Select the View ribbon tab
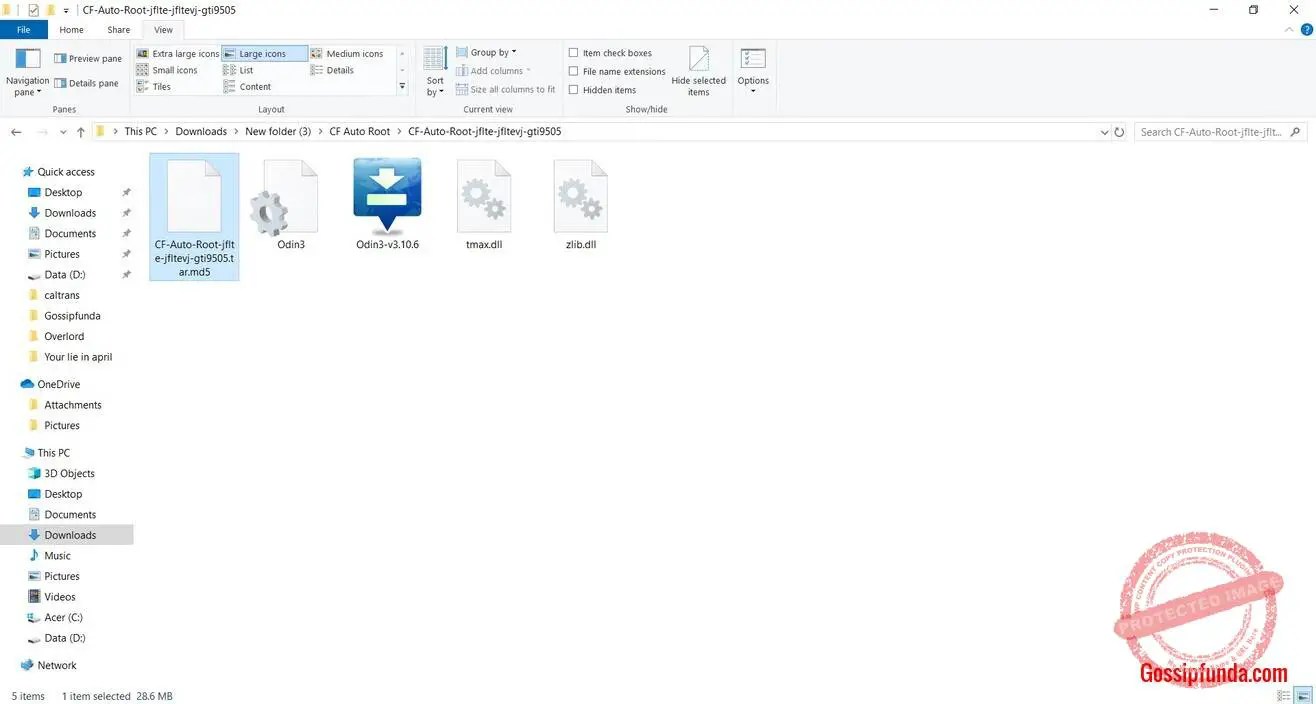The image size is (1316, 704). tap(163, 30)
